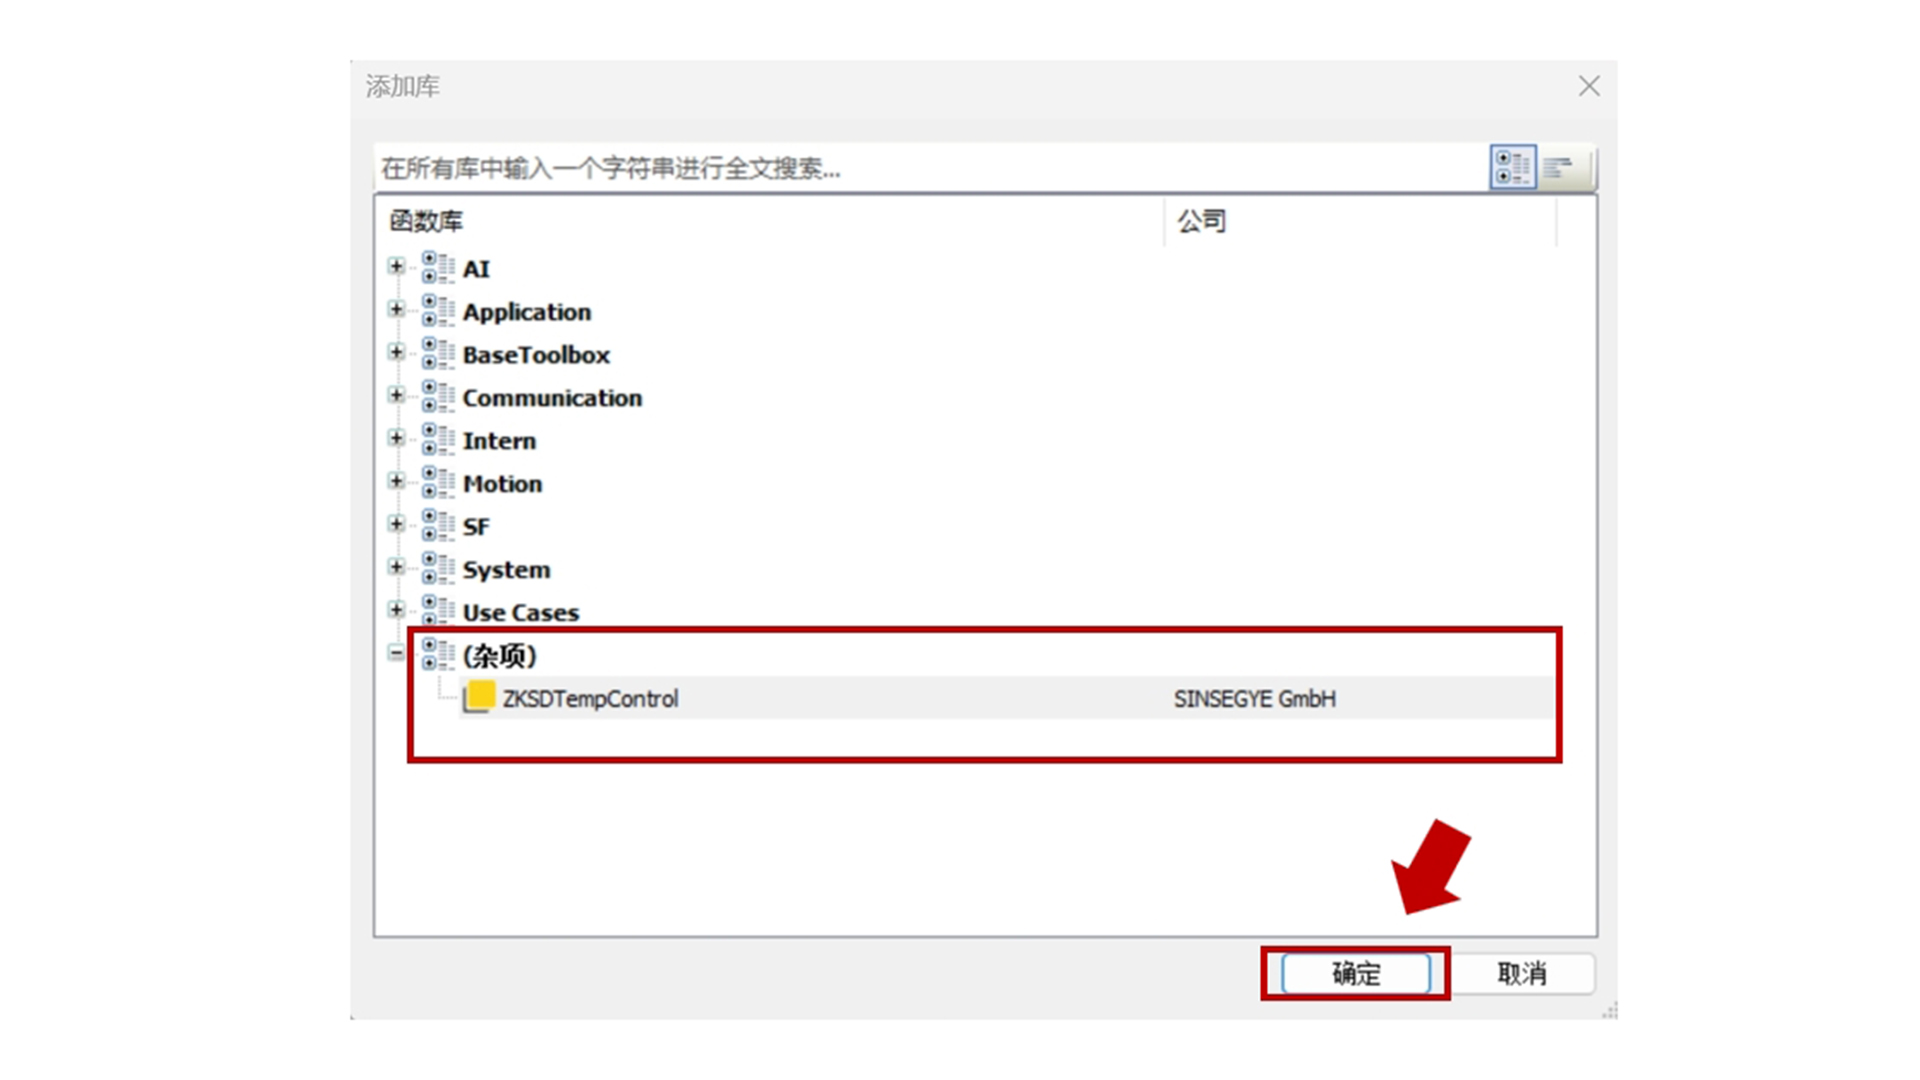
Task: Select the (杂项) label
Action: click(x=500, y=656)
